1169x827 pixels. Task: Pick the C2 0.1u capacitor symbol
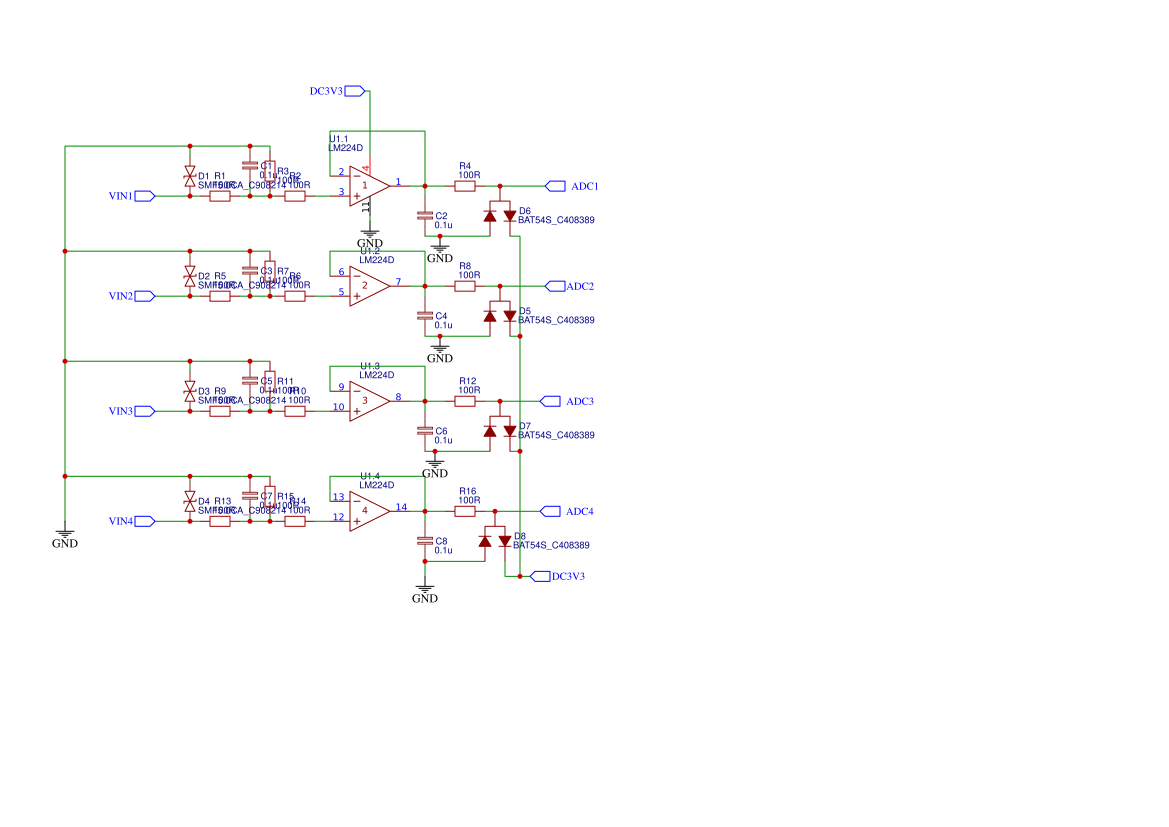[x=425, y=216]
